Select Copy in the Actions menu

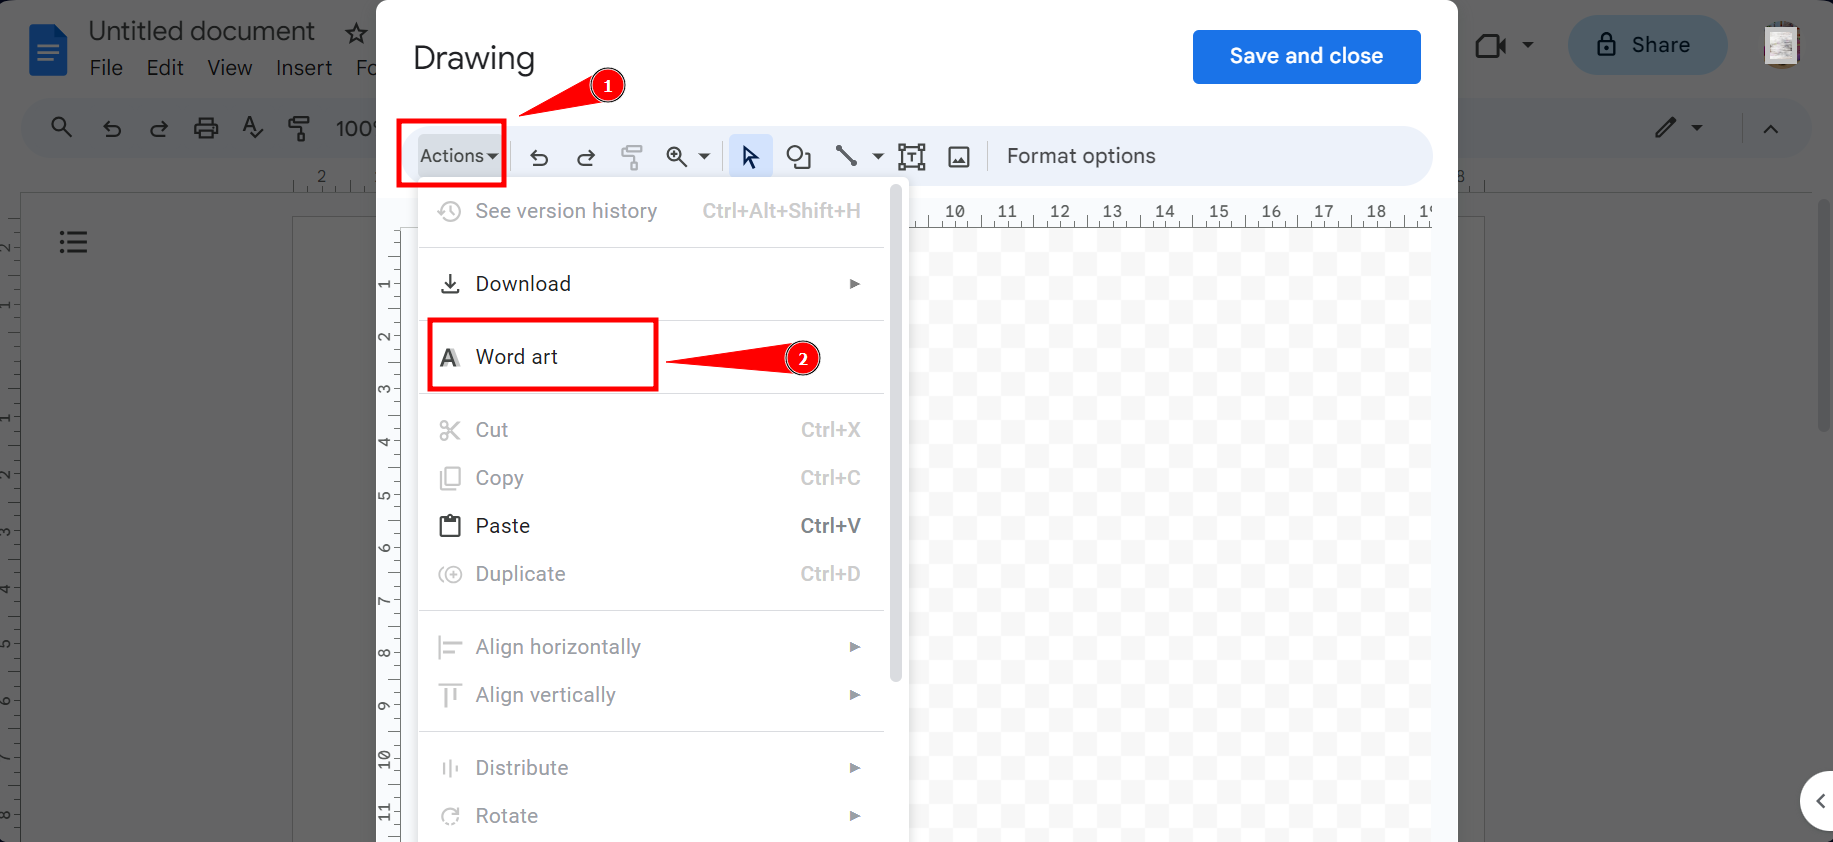click(x=651, y=478)
